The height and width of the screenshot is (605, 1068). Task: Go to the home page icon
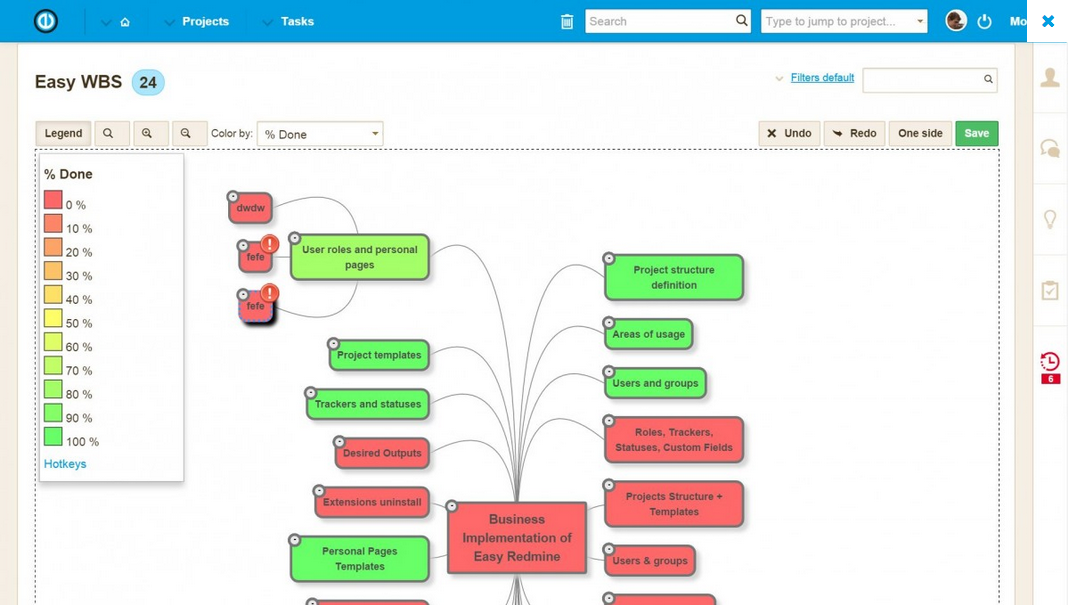coord(125,22)
